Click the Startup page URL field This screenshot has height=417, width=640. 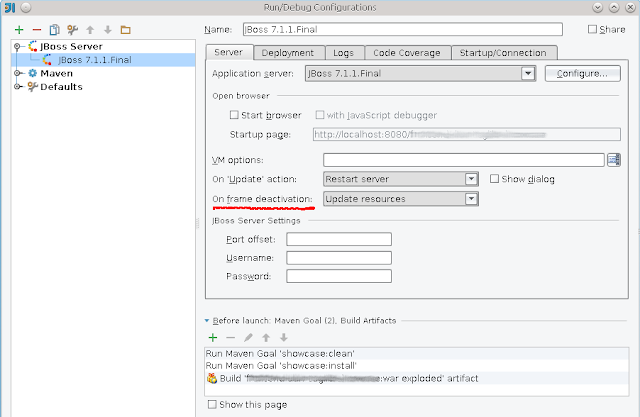467,134
